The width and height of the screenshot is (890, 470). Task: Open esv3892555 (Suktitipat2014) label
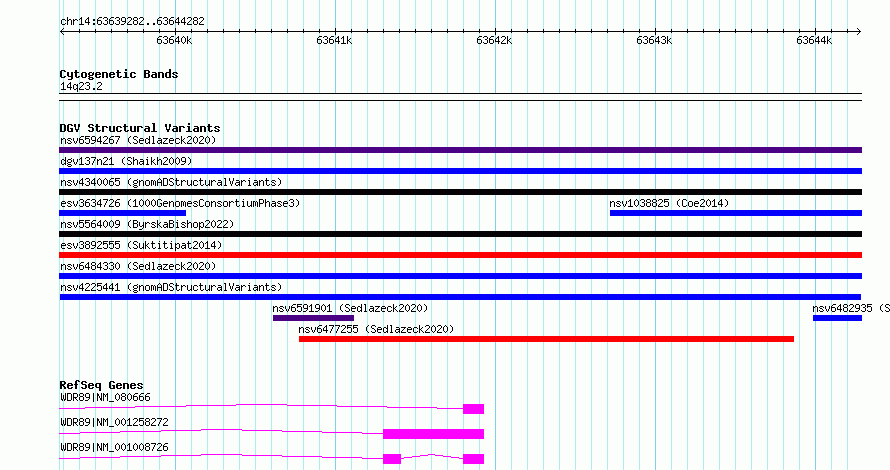click(x=141, y=245)
